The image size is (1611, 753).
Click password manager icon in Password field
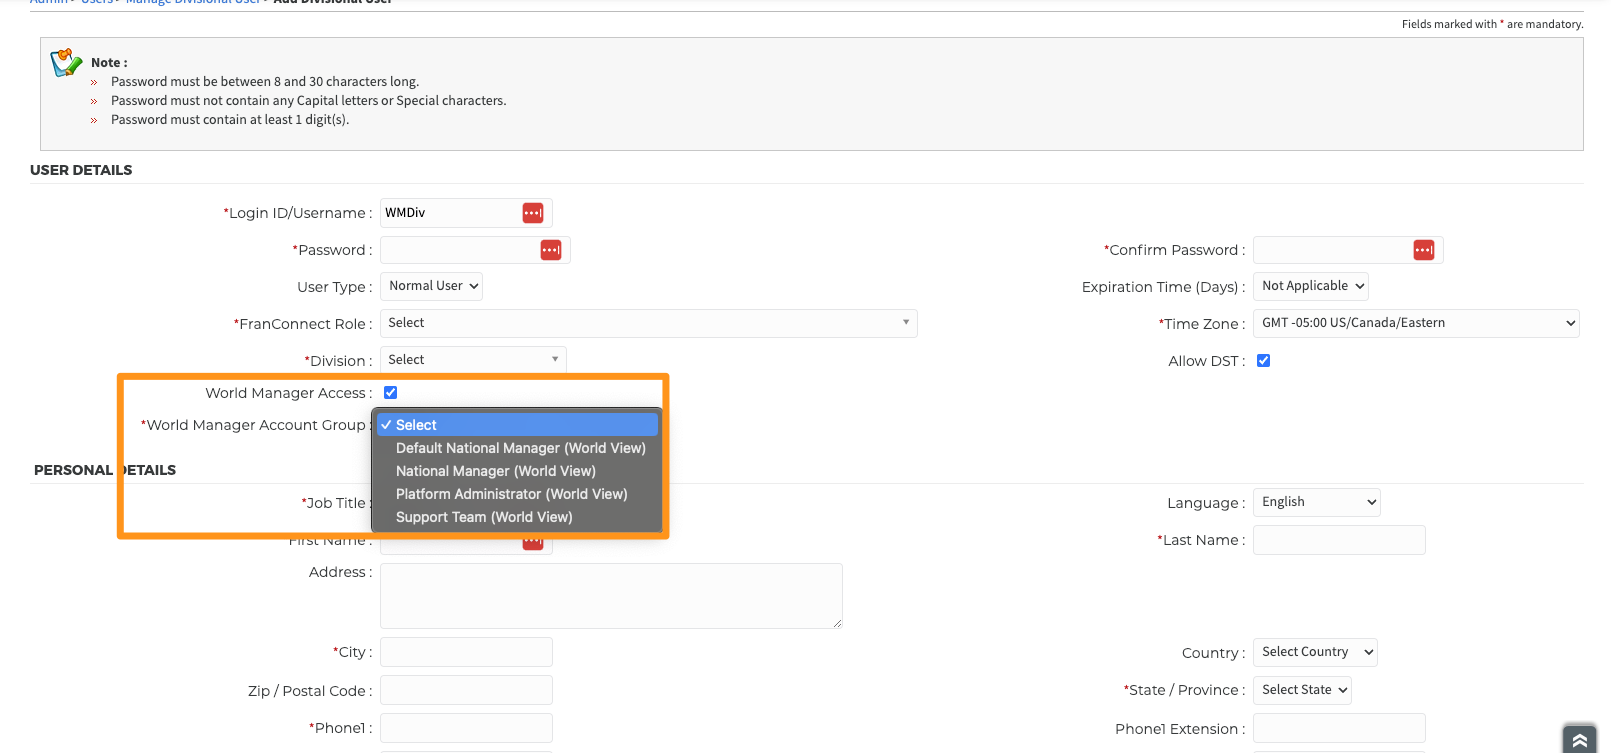pos(551,250)
